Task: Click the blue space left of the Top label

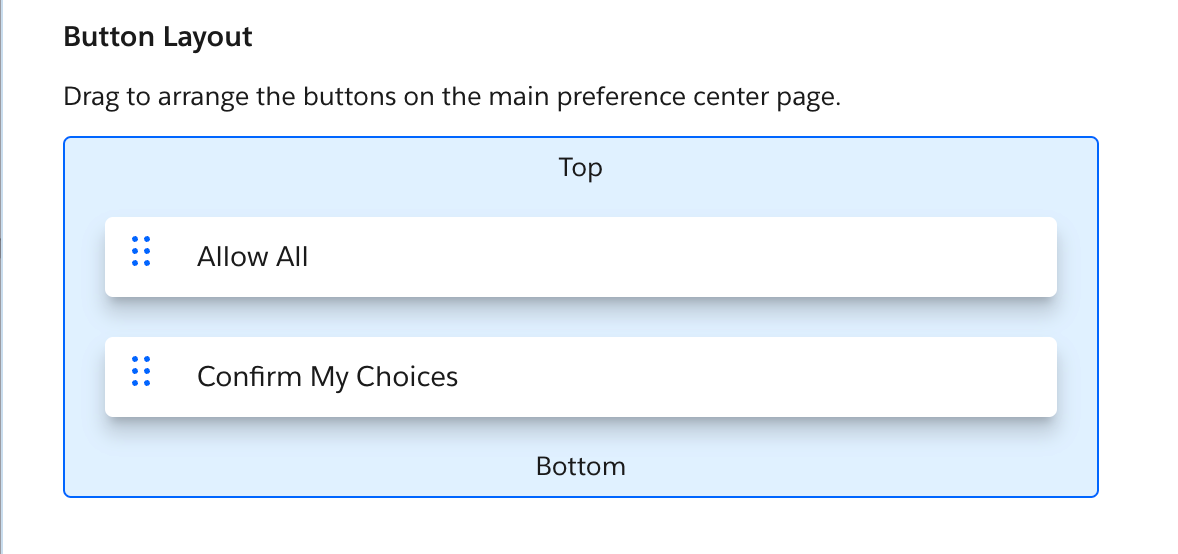Action: click(300, 167)
